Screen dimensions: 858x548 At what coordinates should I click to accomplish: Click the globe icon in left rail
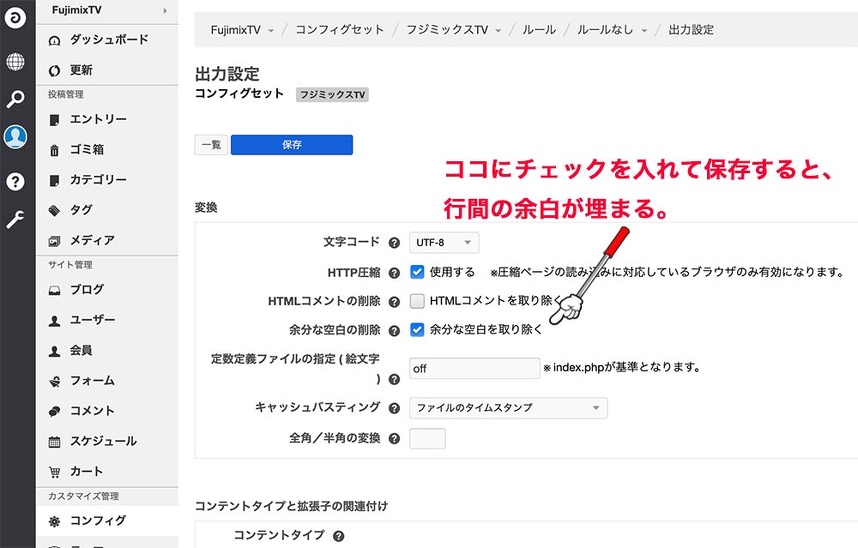(x=16, y=62)
